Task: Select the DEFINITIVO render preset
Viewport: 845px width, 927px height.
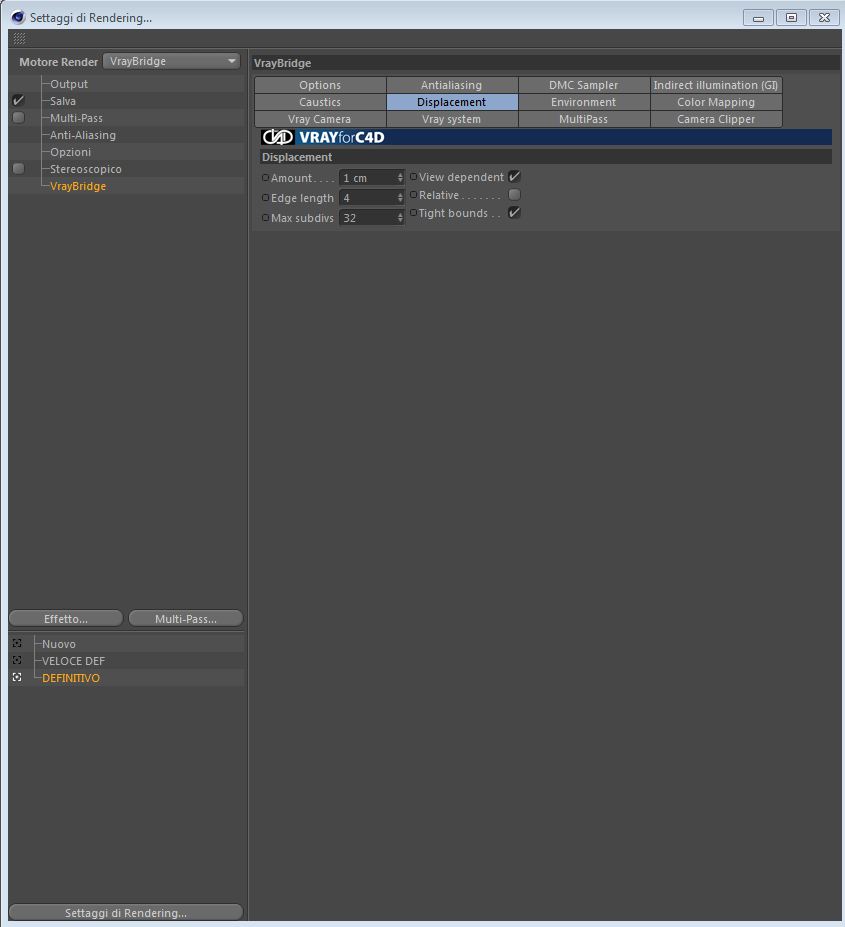Action: pos(71,678)
